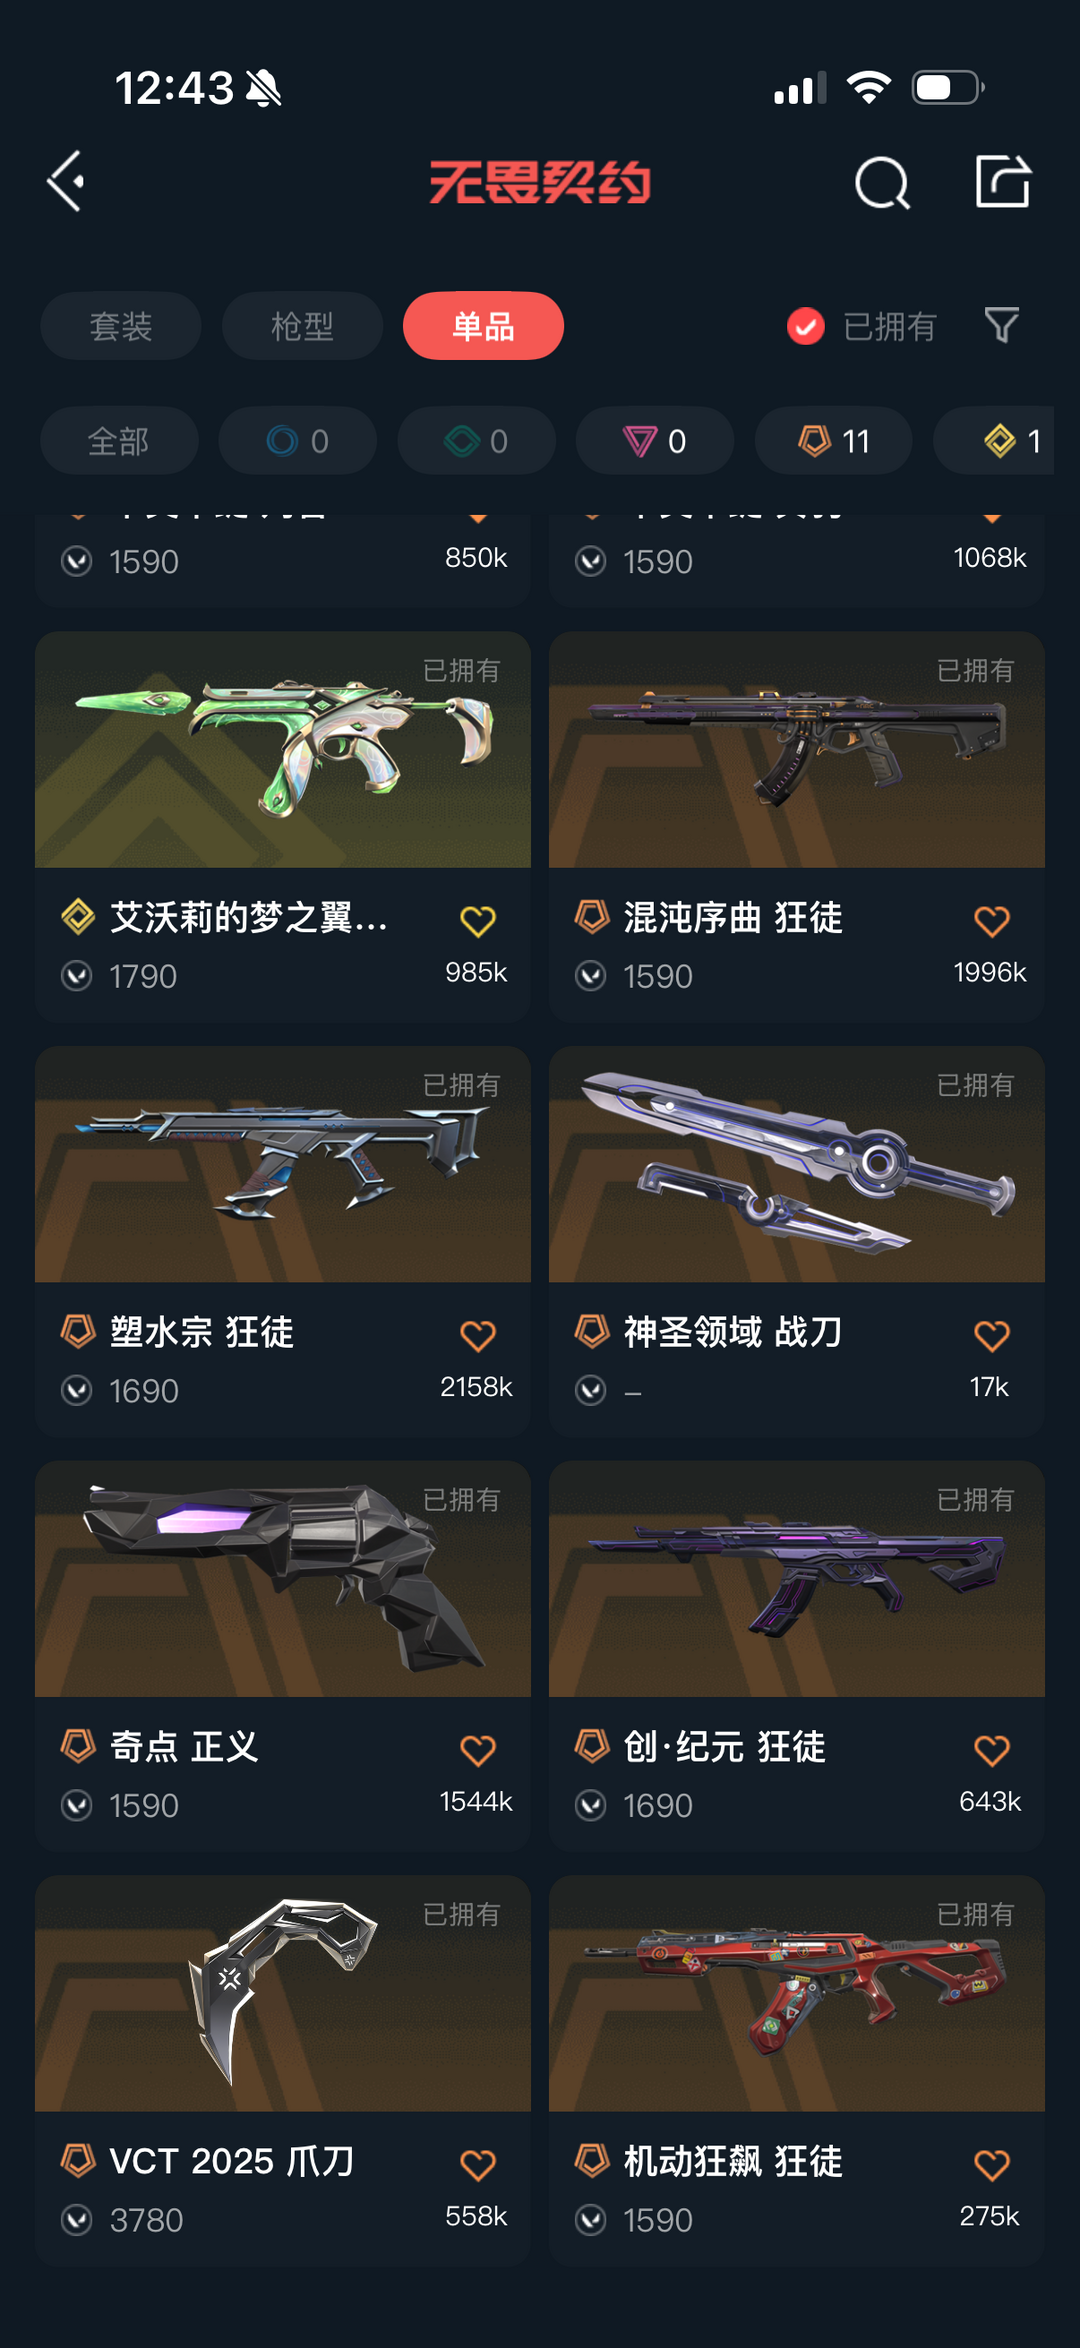Image resolution: width=1080 pixels, height=2348 pixels.
Task: Select the yellow tier filter showing 1
Action: pos(995,441)
